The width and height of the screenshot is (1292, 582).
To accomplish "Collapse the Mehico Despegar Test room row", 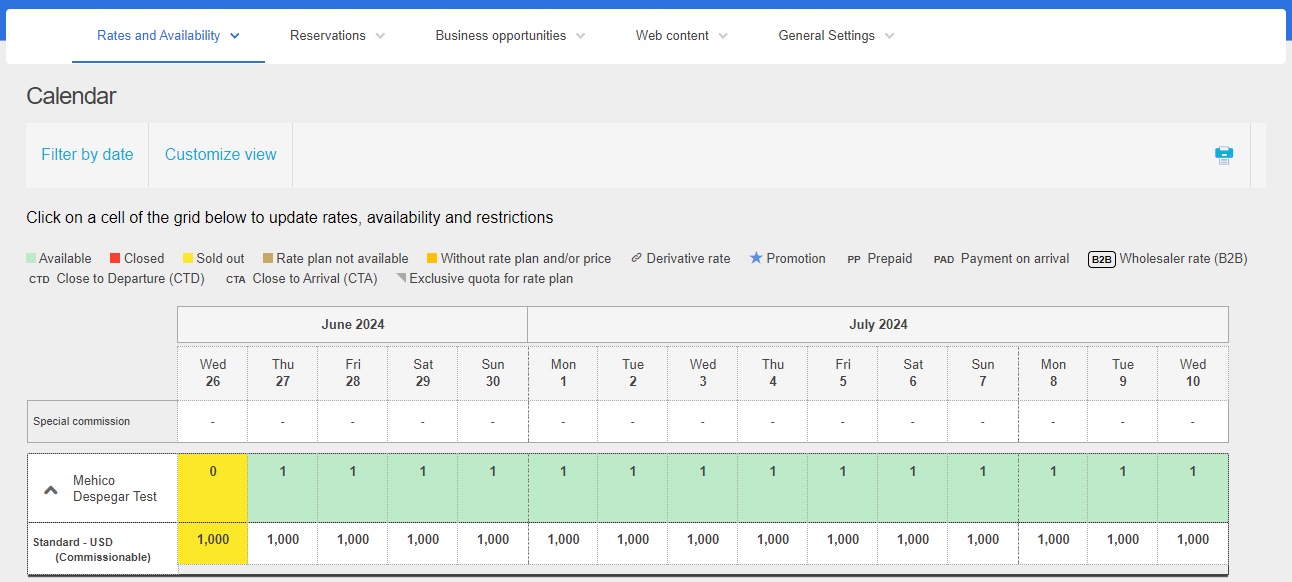I will click(50, 490).
